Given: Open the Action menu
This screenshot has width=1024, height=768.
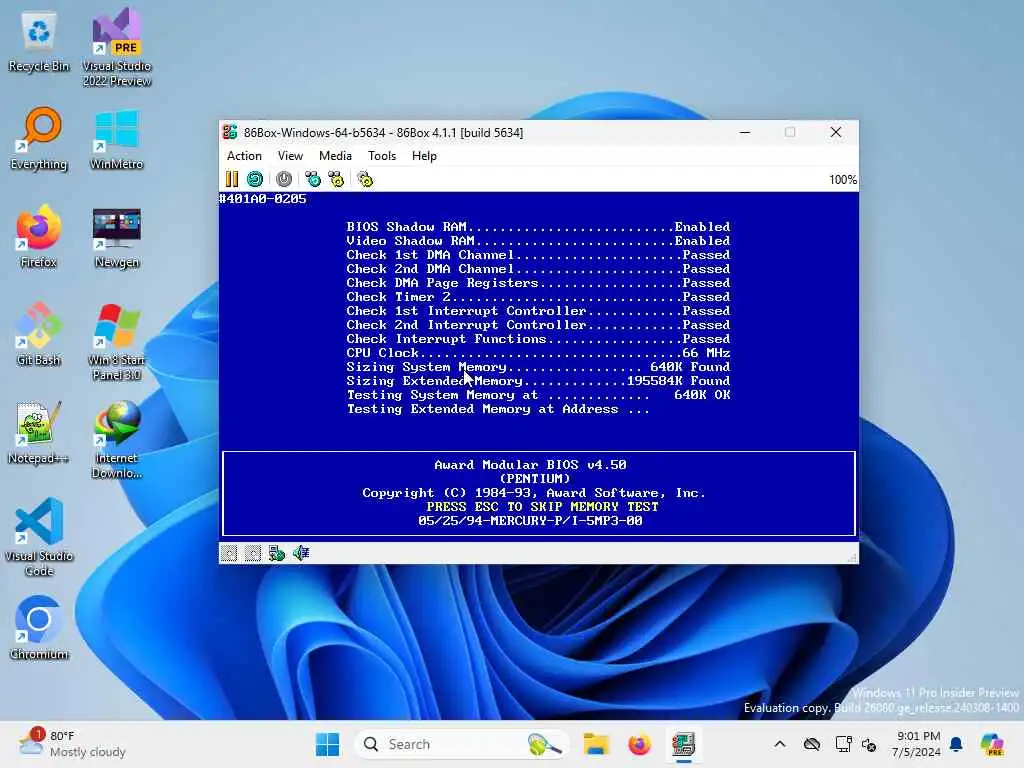Looking at the screenshot, I should [x=244, y=156].
